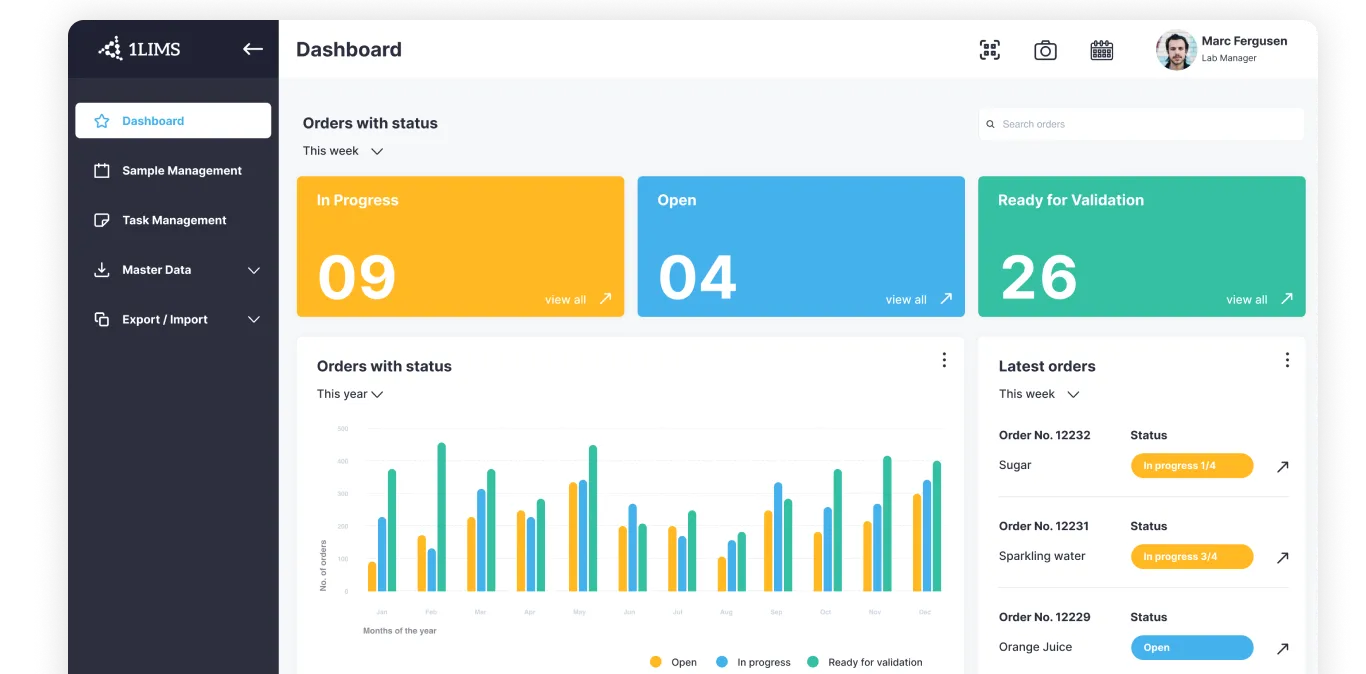
Task: Click the Search orders input field
Action: pyautogui.click(x=1140, y=123)
